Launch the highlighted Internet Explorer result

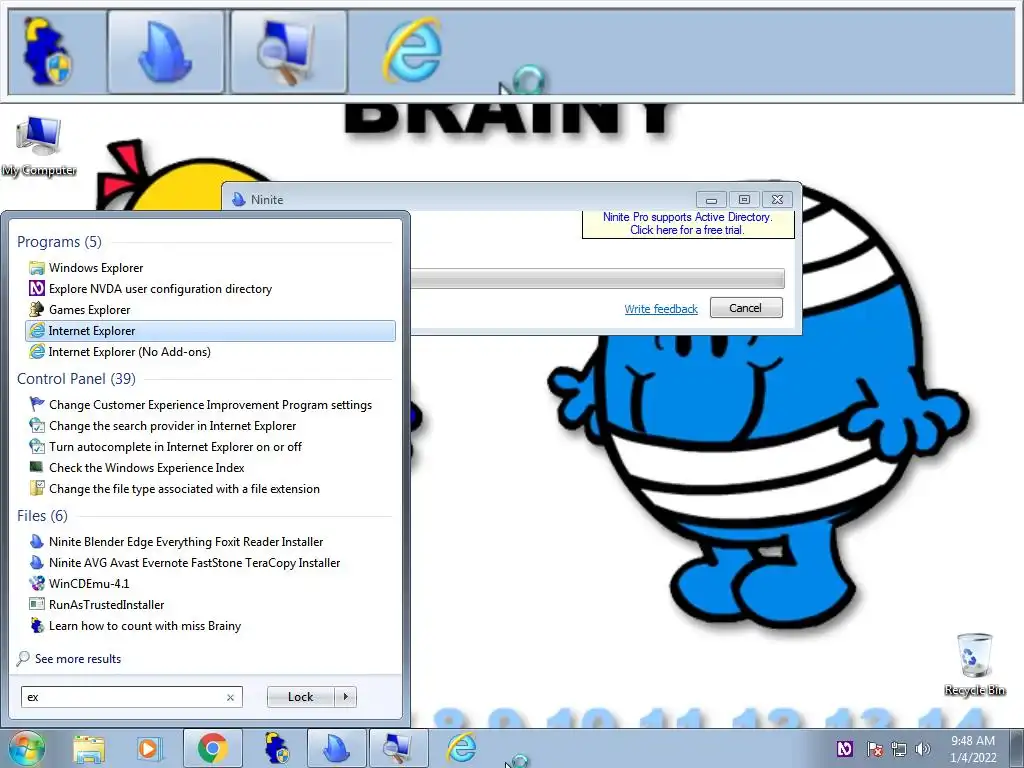(x=210, y=330)
